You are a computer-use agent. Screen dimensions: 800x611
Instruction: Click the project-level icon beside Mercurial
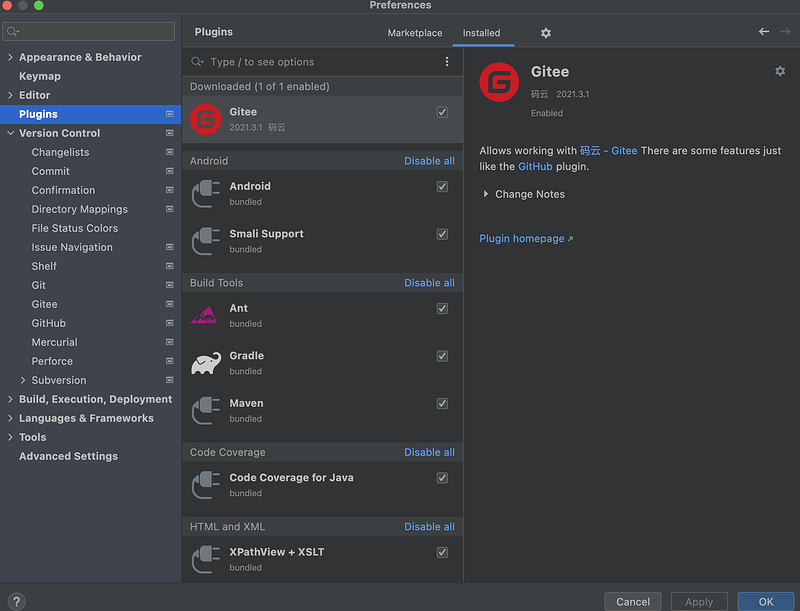(170, 342)
